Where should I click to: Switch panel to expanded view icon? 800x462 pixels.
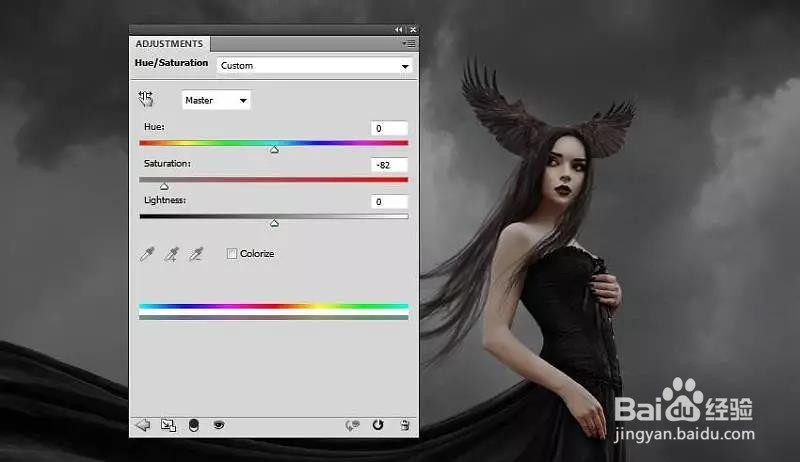pyautogui.click(x=168, y=425)
